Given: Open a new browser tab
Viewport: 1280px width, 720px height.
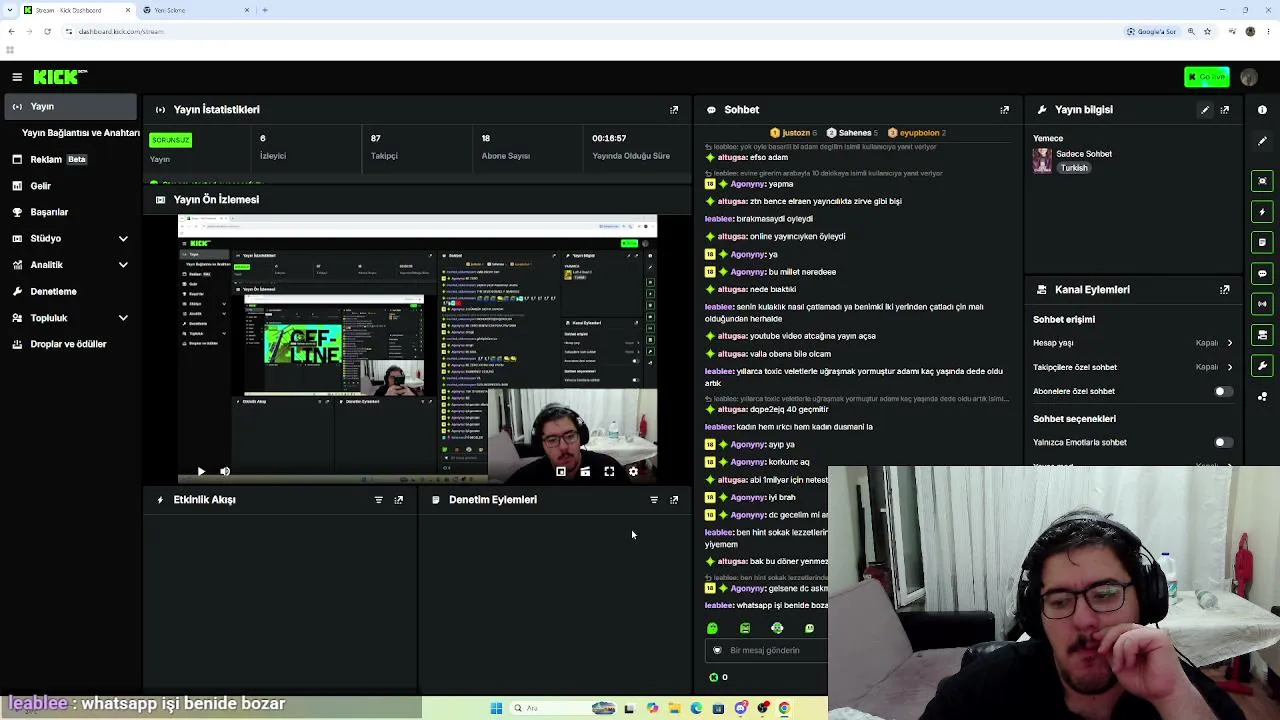Looking at the screenshot, I should click(265, 10).
